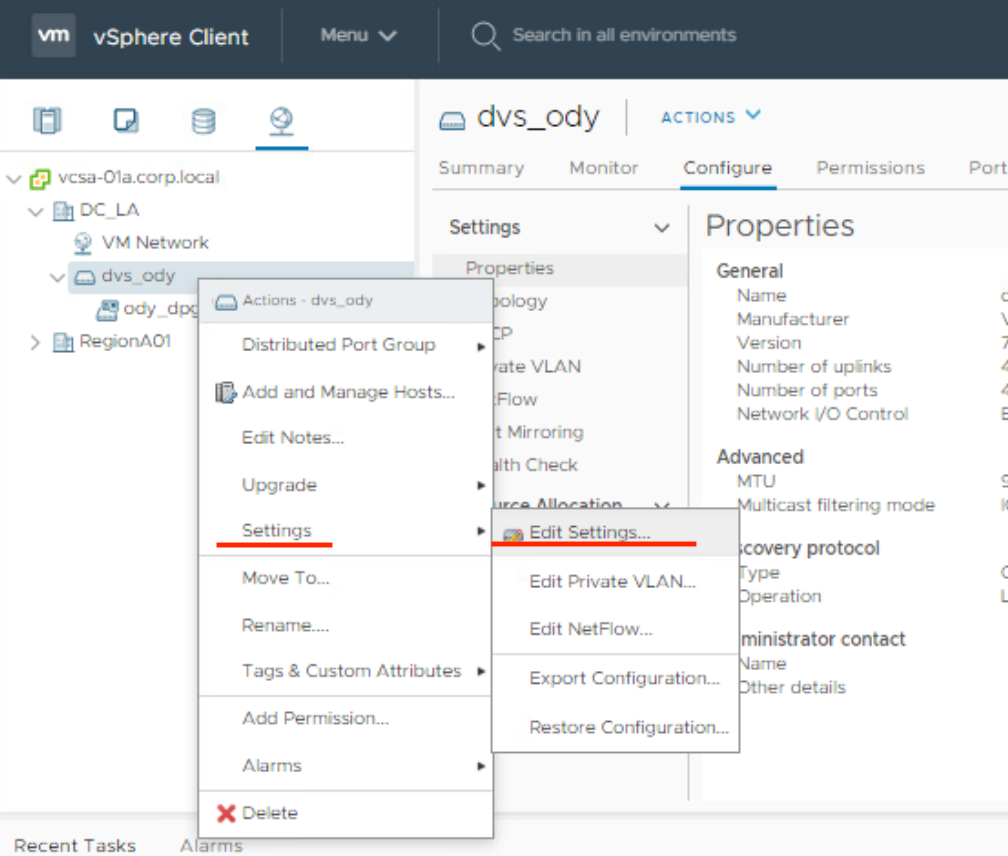Choose Add and Manage Hosts... entry
The image size is (1008, 856).
pos(346,392)
